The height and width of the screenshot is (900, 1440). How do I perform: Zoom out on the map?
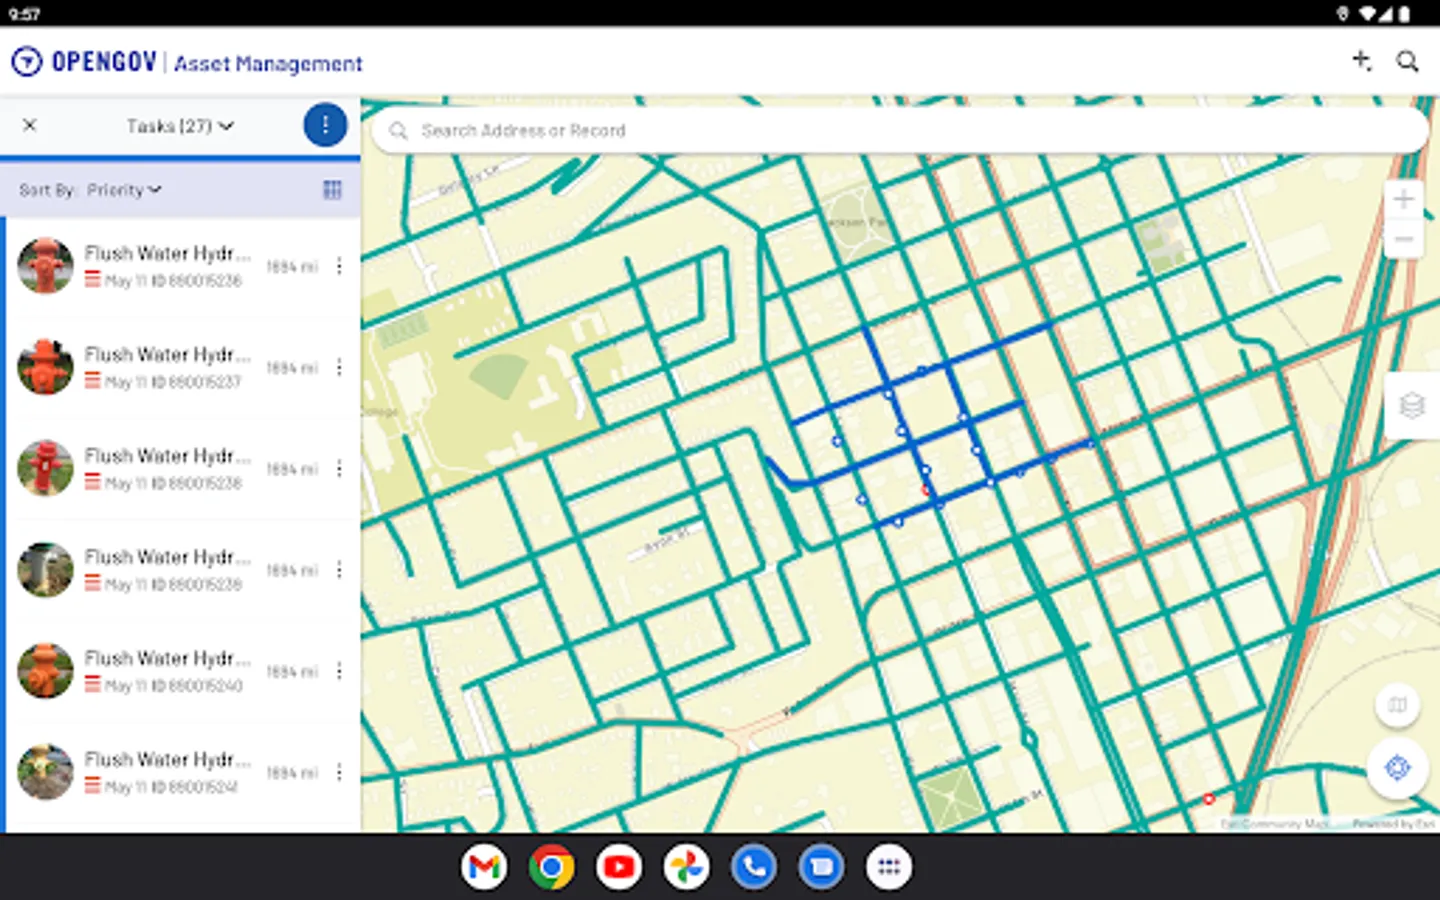[1403, 240]
